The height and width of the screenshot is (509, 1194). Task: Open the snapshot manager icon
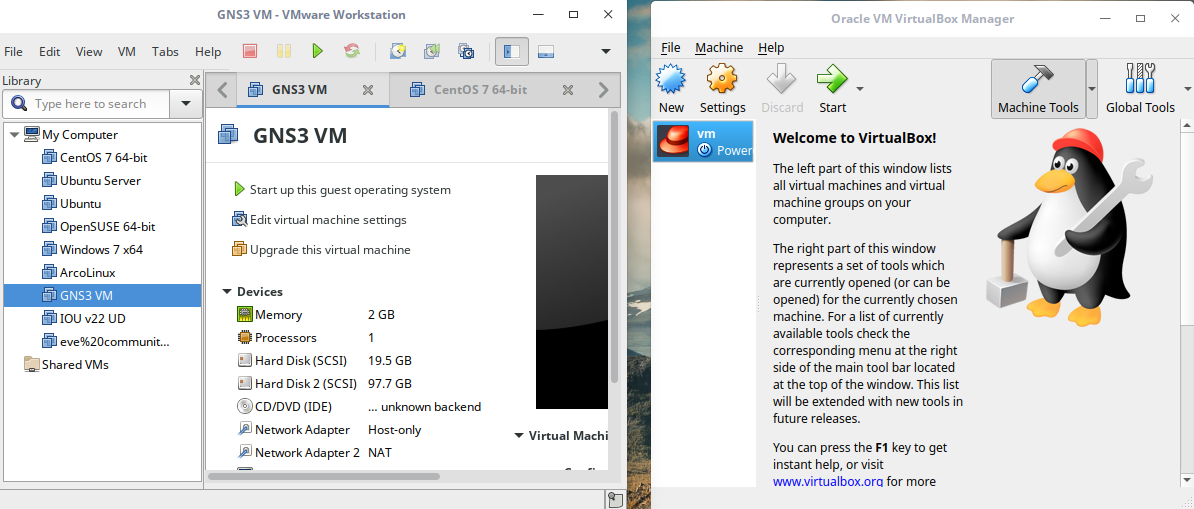click(466, 51)
